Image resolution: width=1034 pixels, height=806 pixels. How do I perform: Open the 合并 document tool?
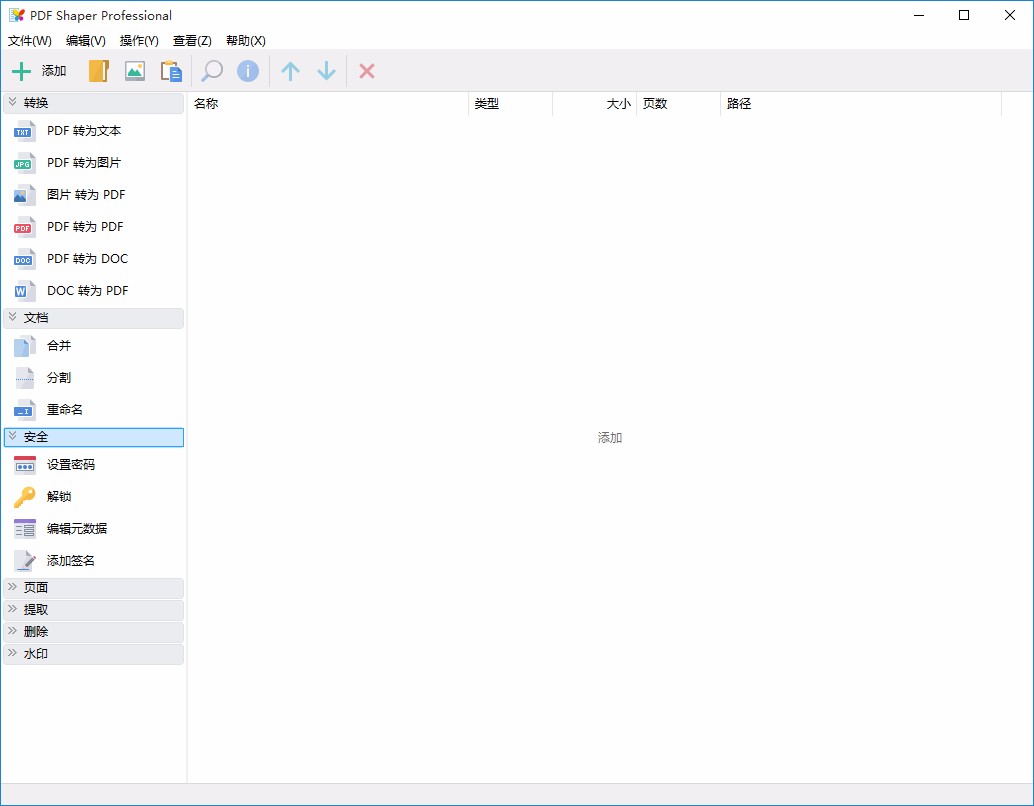(x=57, y=345)
